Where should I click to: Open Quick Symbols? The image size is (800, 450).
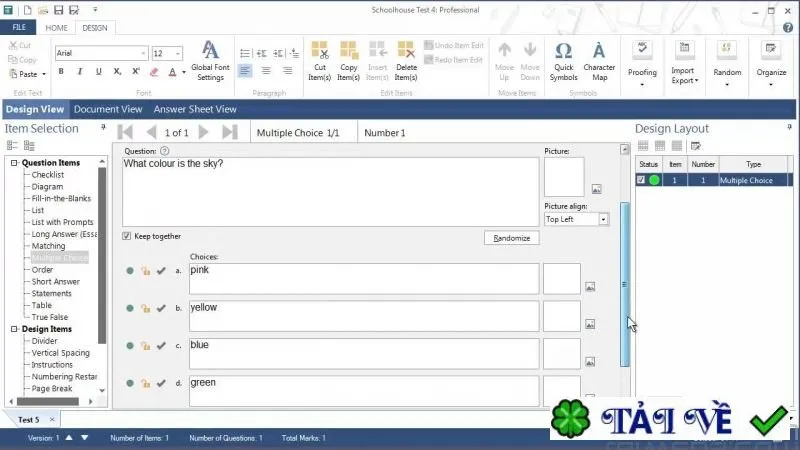563,61
